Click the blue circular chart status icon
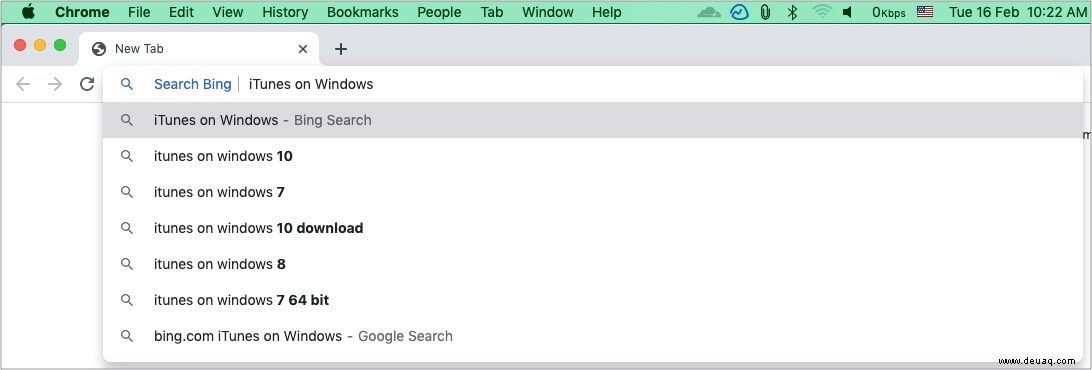 click(x=739, y=12)
